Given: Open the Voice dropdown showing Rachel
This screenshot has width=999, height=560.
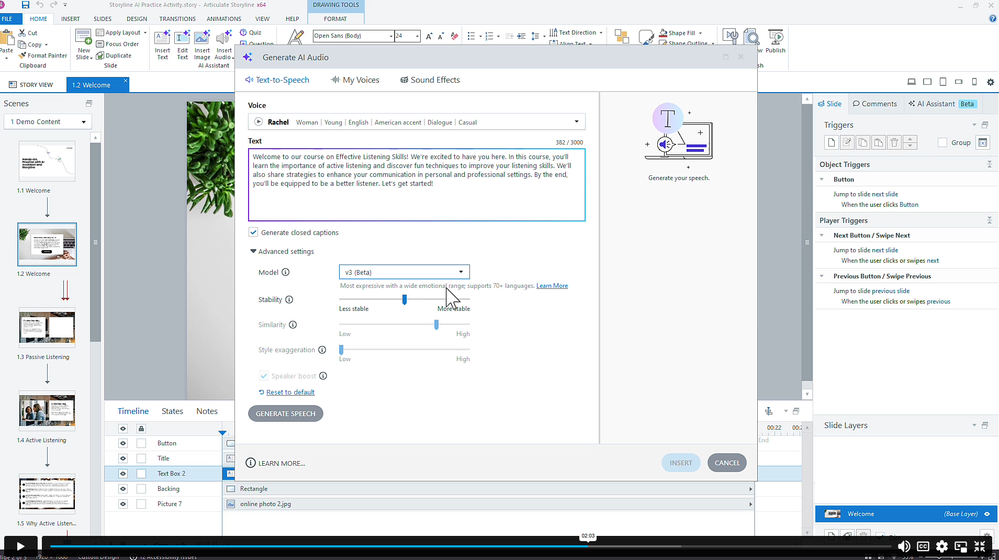Looking at the screenshot, I should point(417,122).
